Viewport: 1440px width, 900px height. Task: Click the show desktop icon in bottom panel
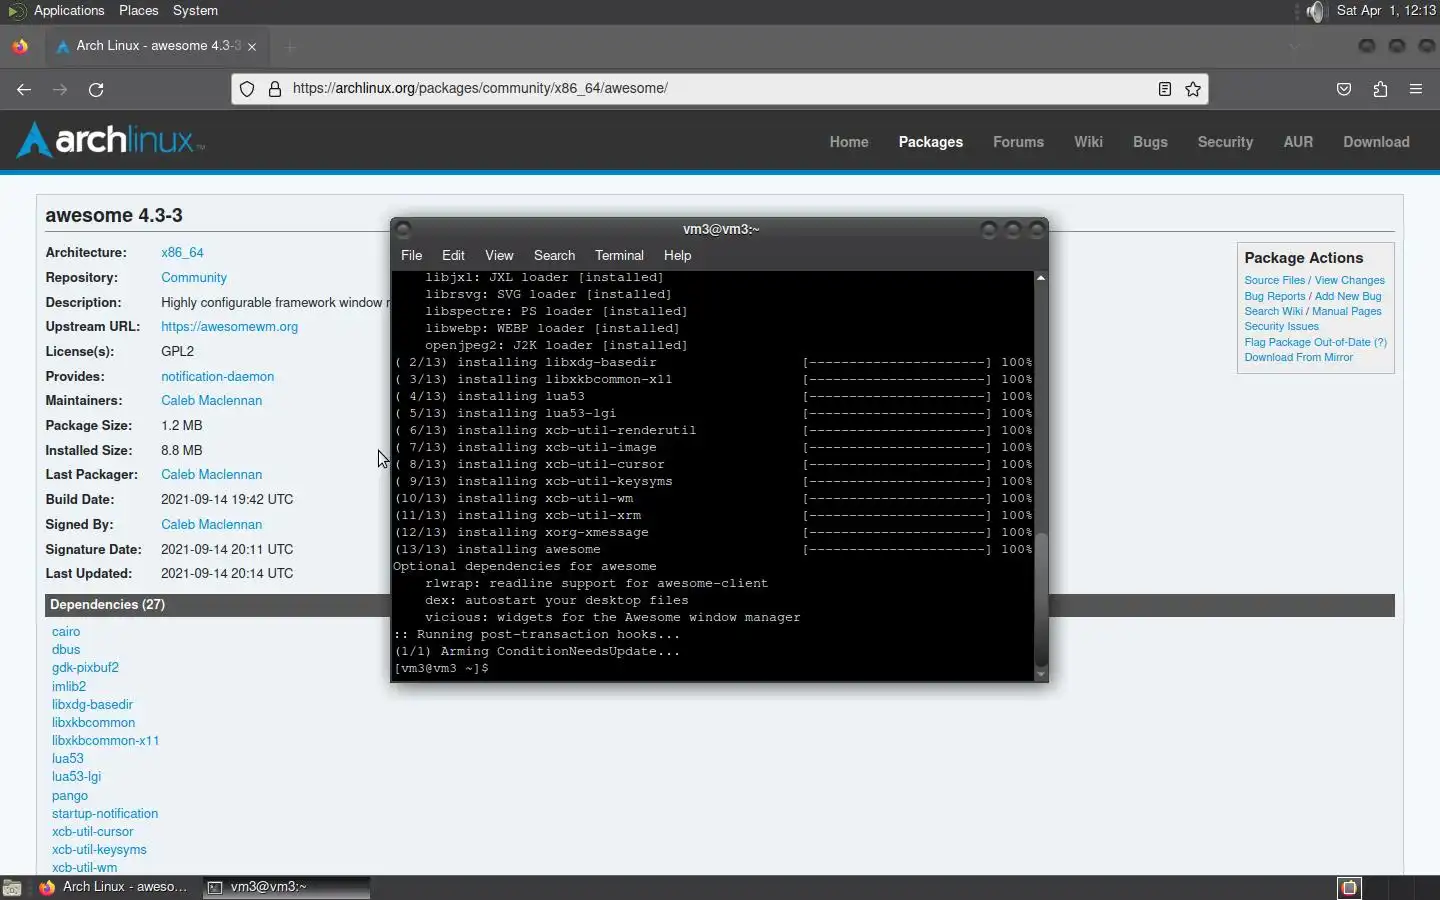(12, 887)
